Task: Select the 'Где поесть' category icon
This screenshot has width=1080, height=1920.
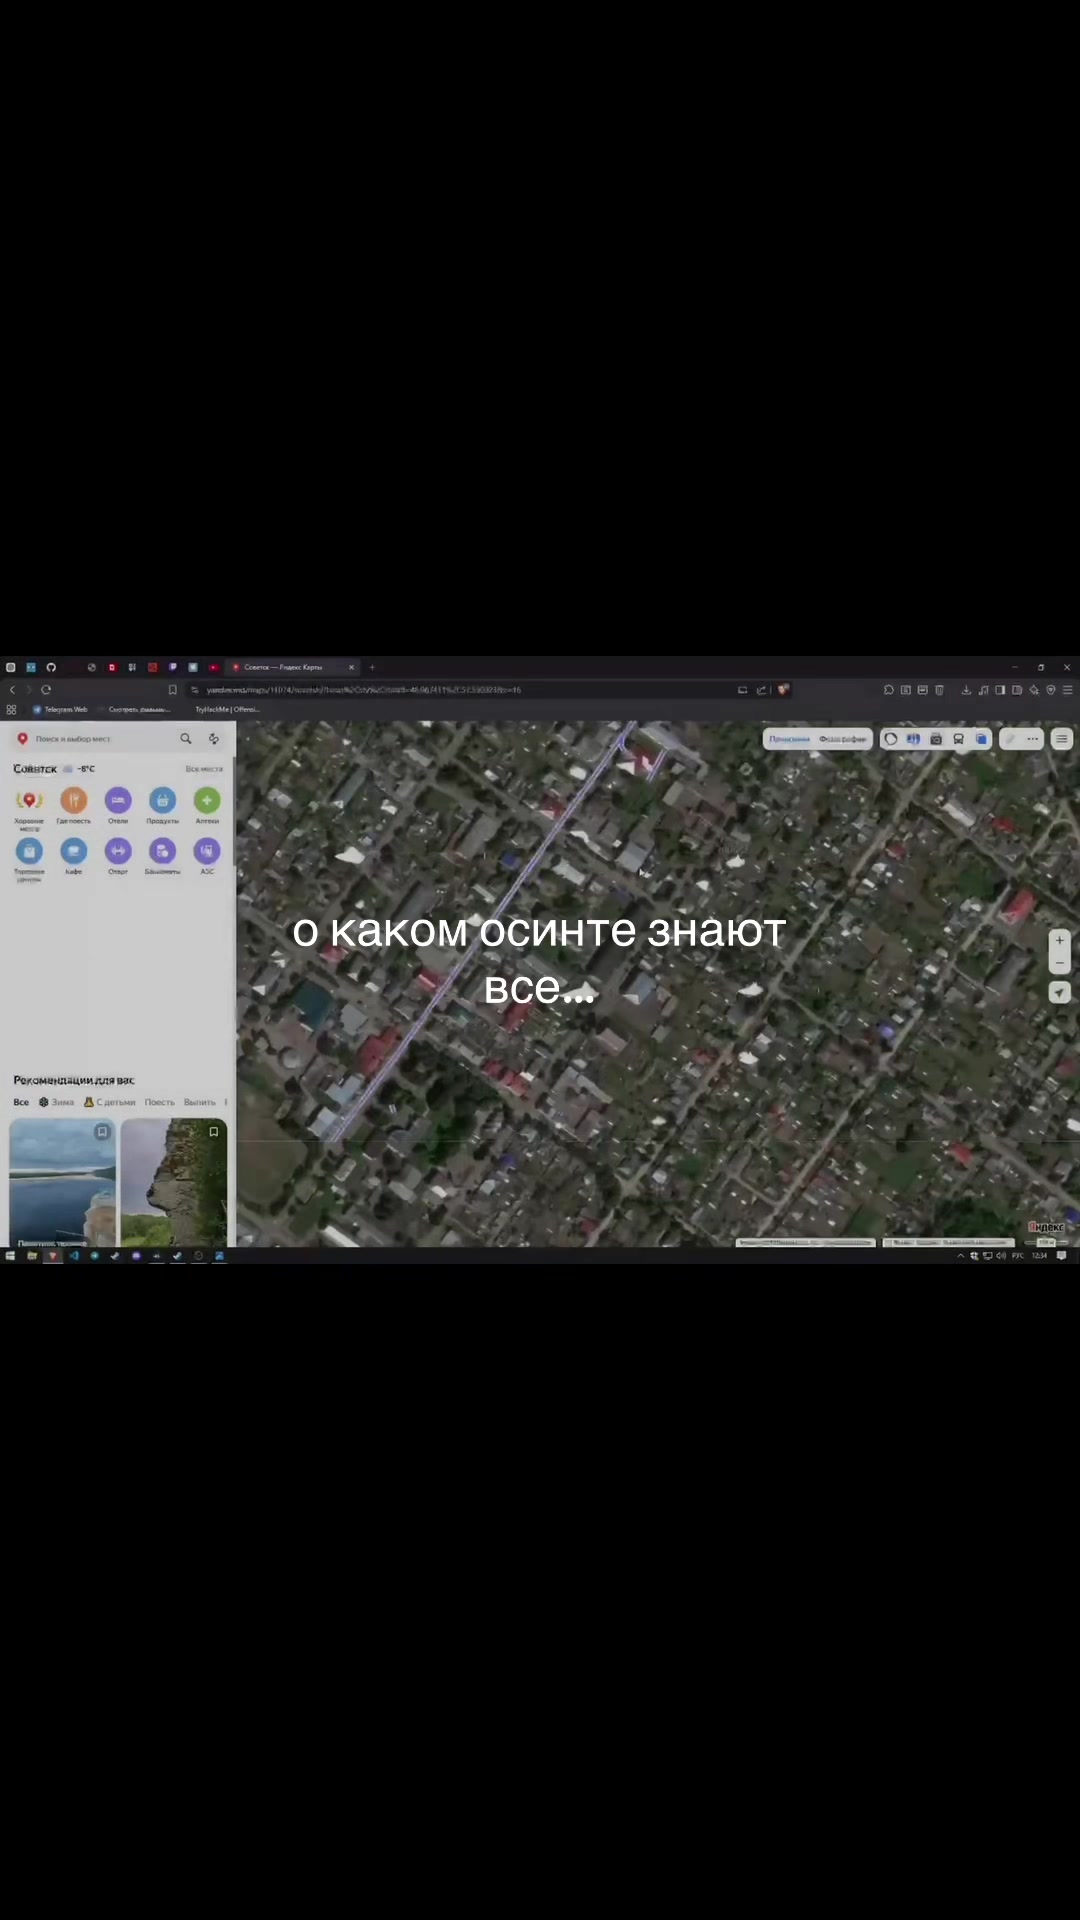Action: (x=74, y=800)
